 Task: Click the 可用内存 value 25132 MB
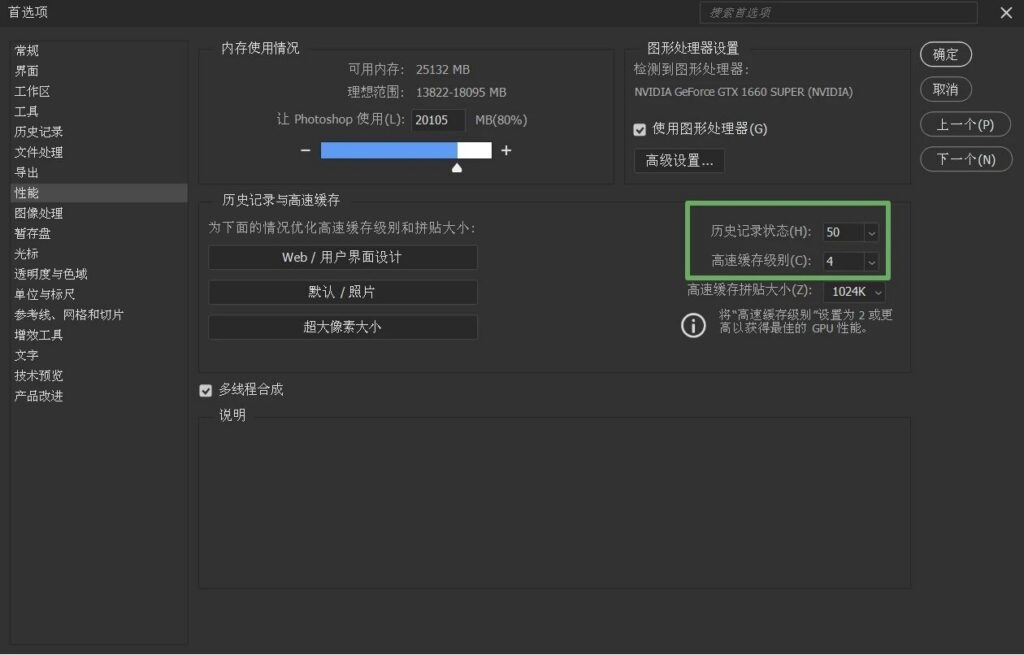[x=443, y=69]
